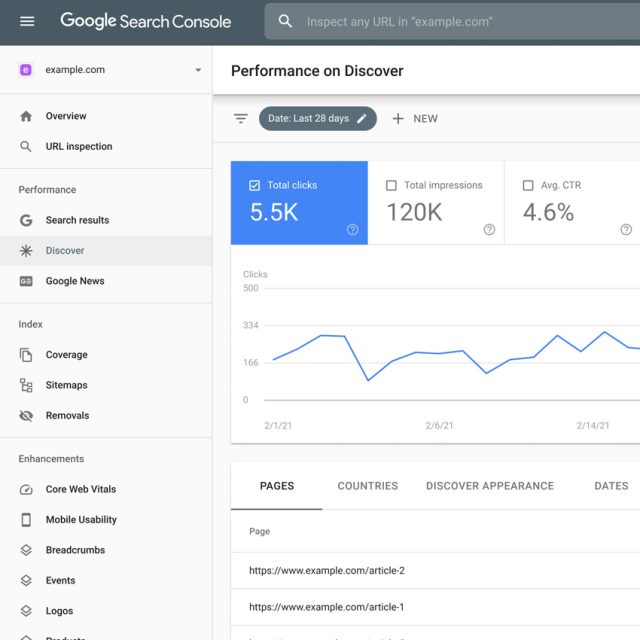Uncheck the Total clicks checkbox

(254, 185)
